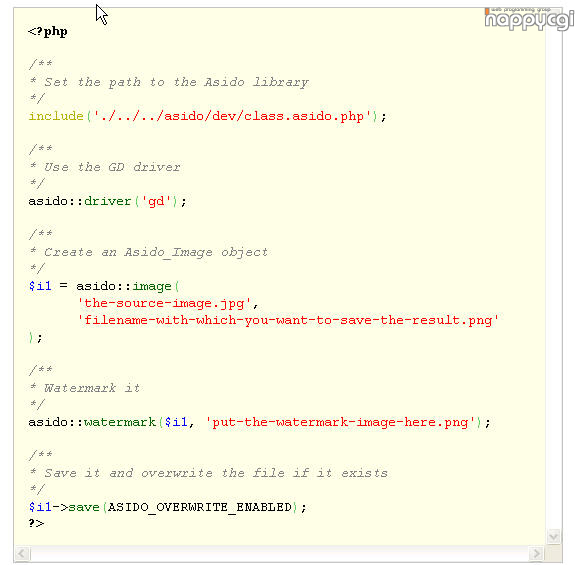Click the 'gd' driver string
The image size is (585, 565).
pos(156,202)
